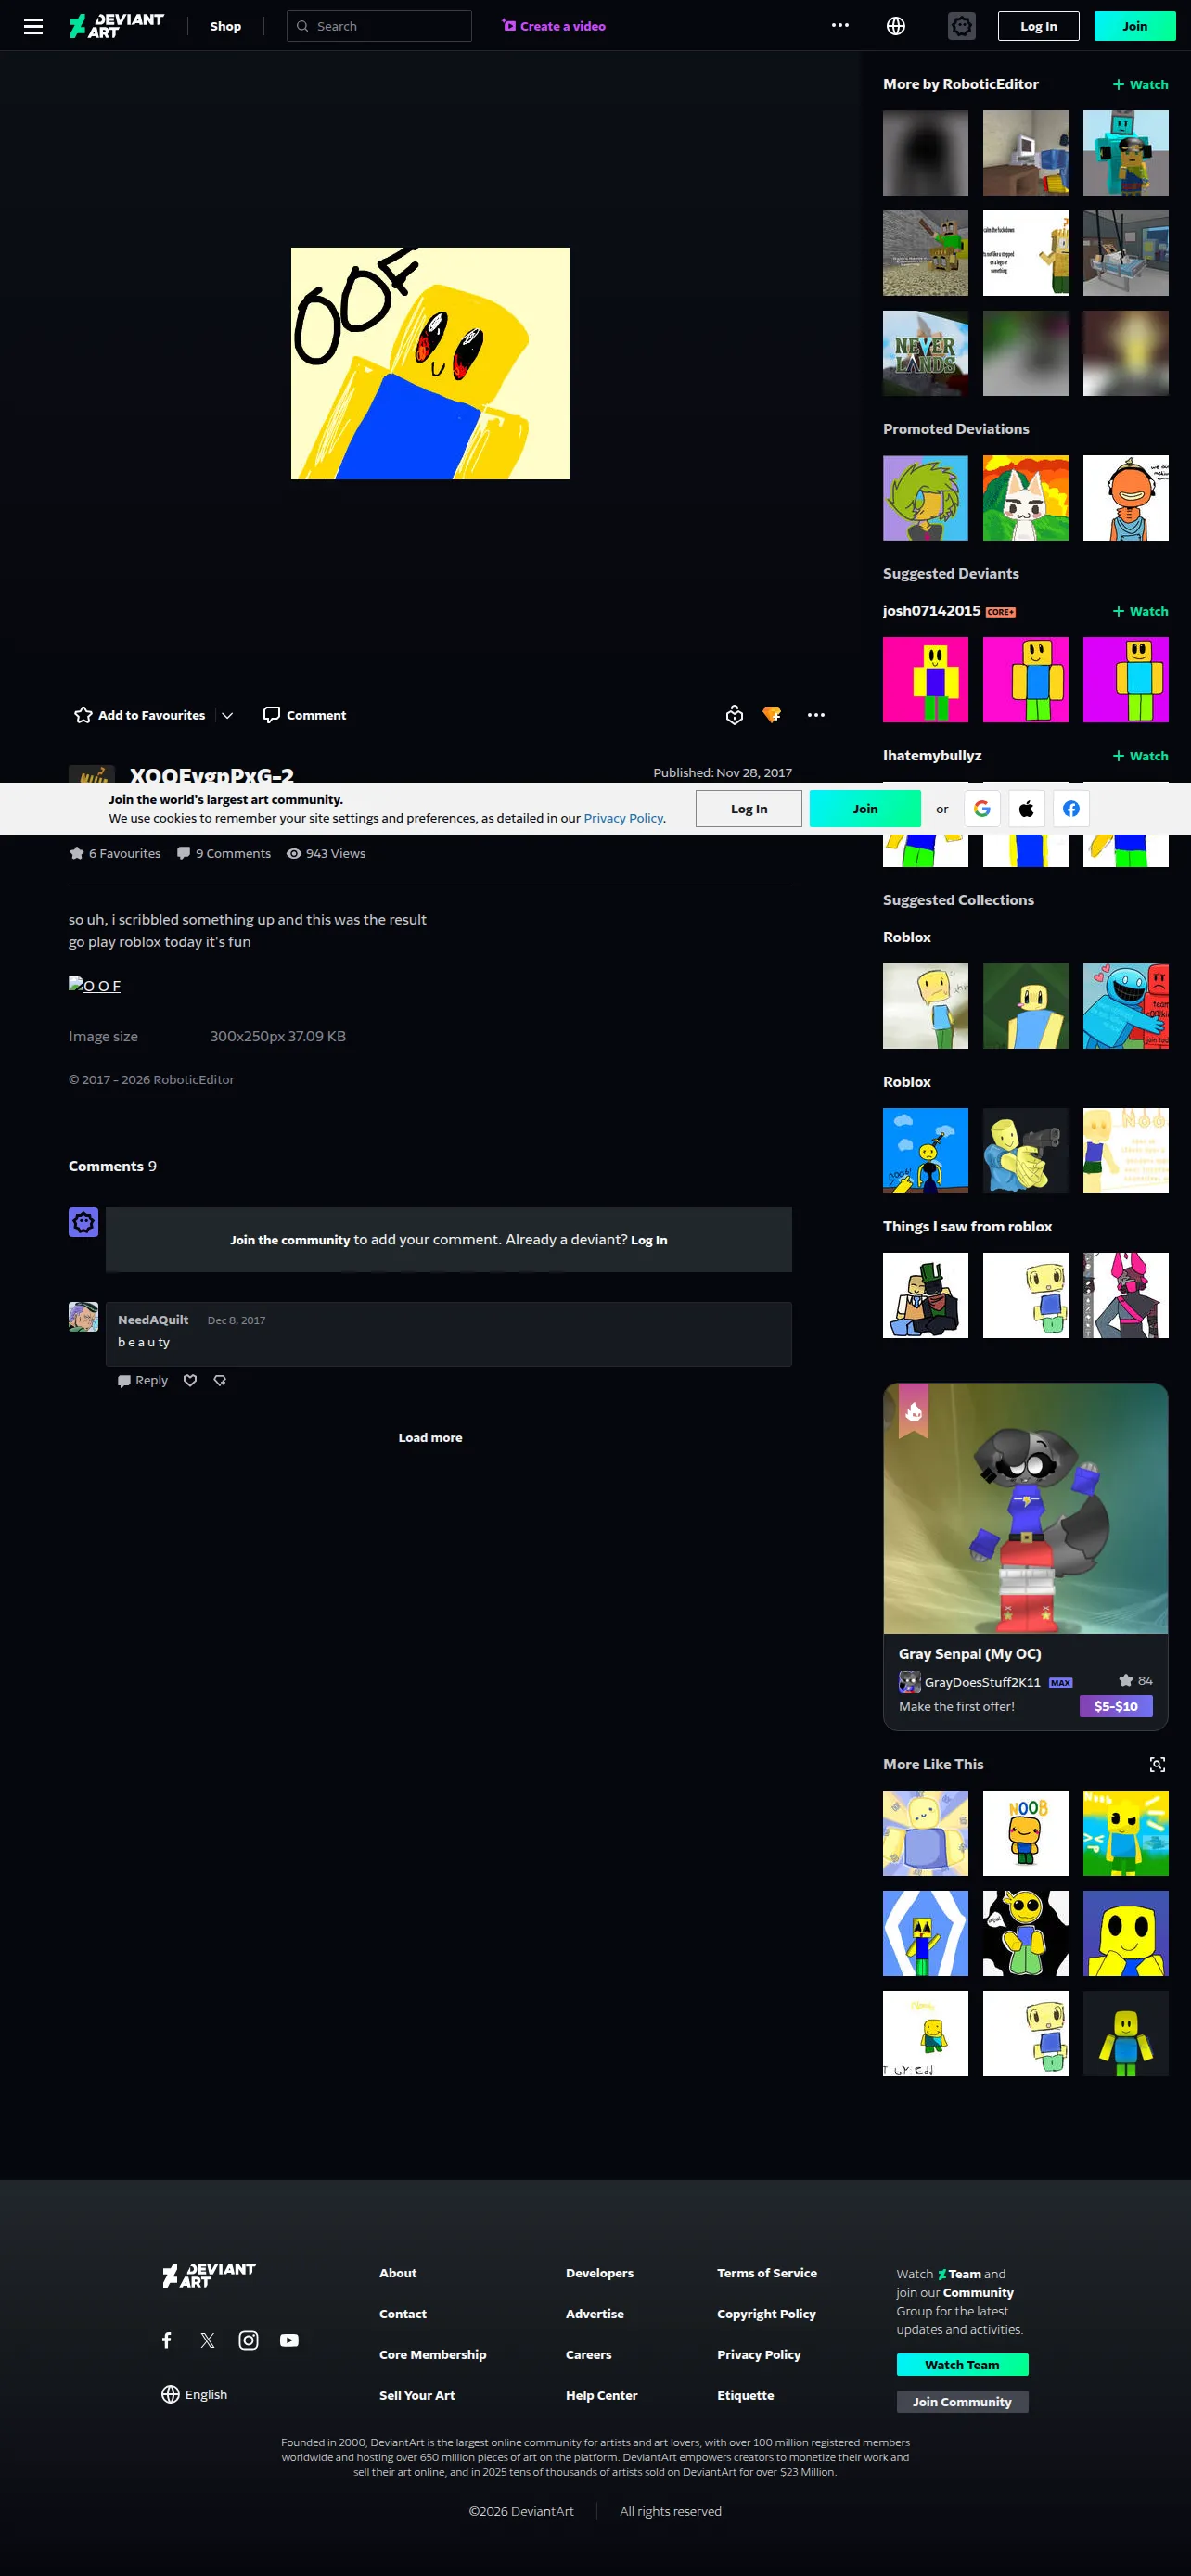Image resolution: width=1191 pixels, height=2576 pixels.
Task: Open the footer Etiquette link
Action: 746,2396
